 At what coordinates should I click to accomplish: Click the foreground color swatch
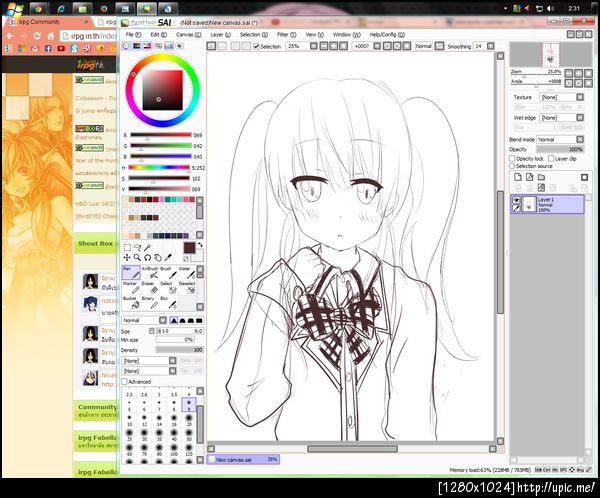pos(189,248)
